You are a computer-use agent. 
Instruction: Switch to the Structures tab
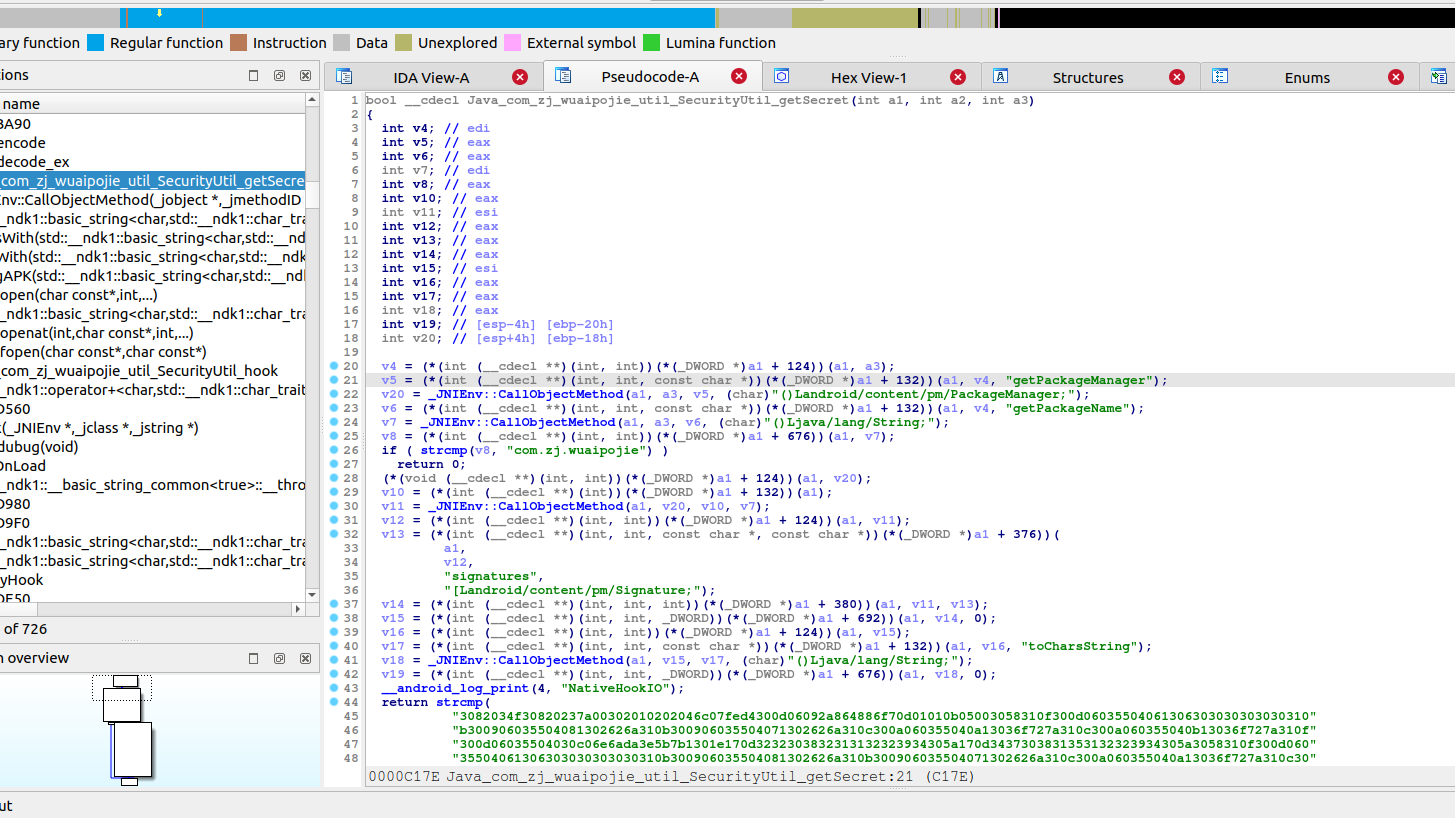click(x=1087, y=77)
